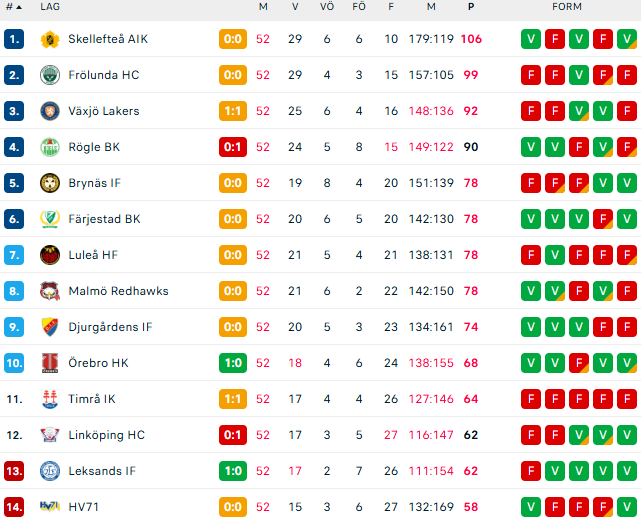Open Timrå IK team page link

[92, 399]
